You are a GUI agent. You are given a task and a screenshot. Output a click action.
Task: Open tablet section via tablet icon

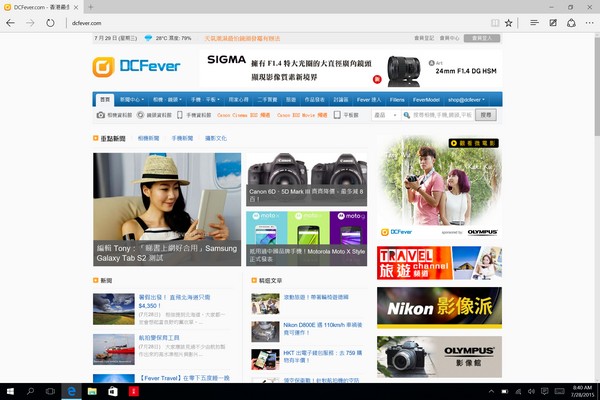coord(337,115)
